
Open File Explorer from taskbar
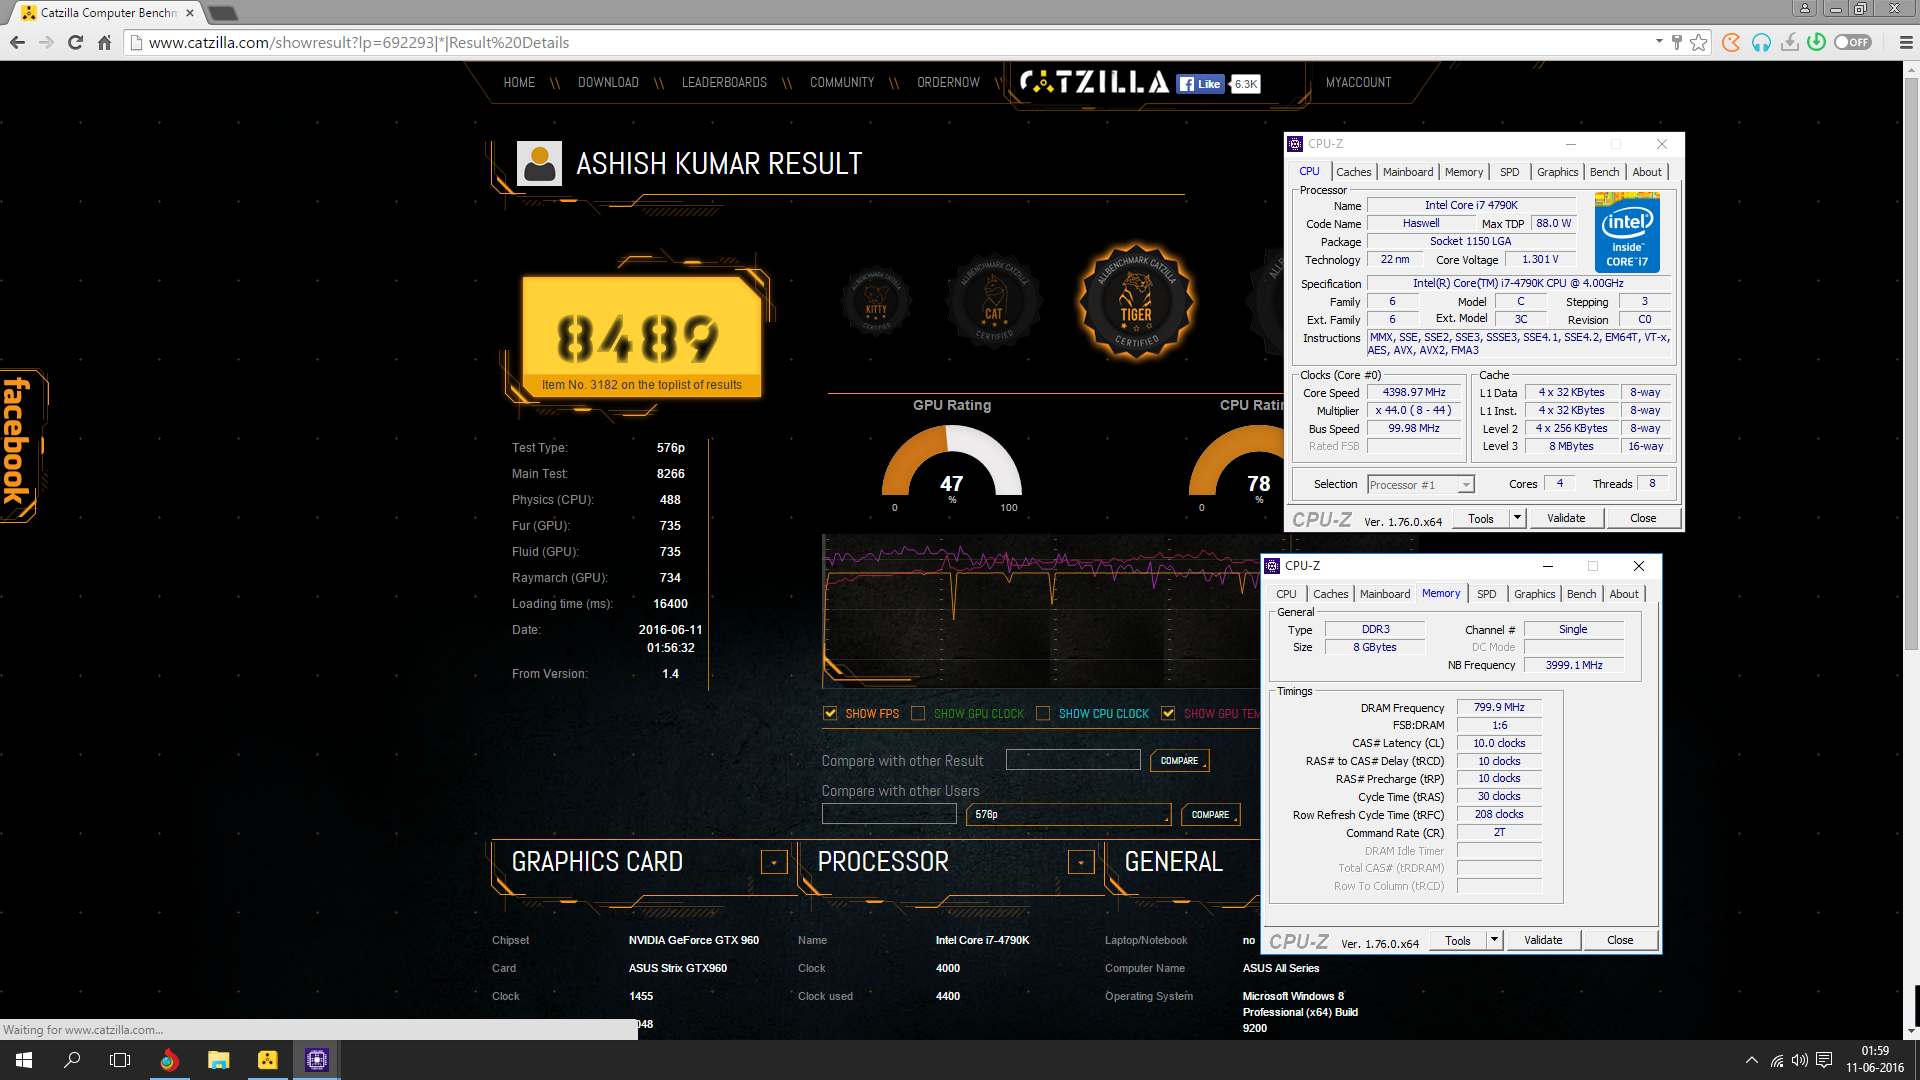[218, 1060]
